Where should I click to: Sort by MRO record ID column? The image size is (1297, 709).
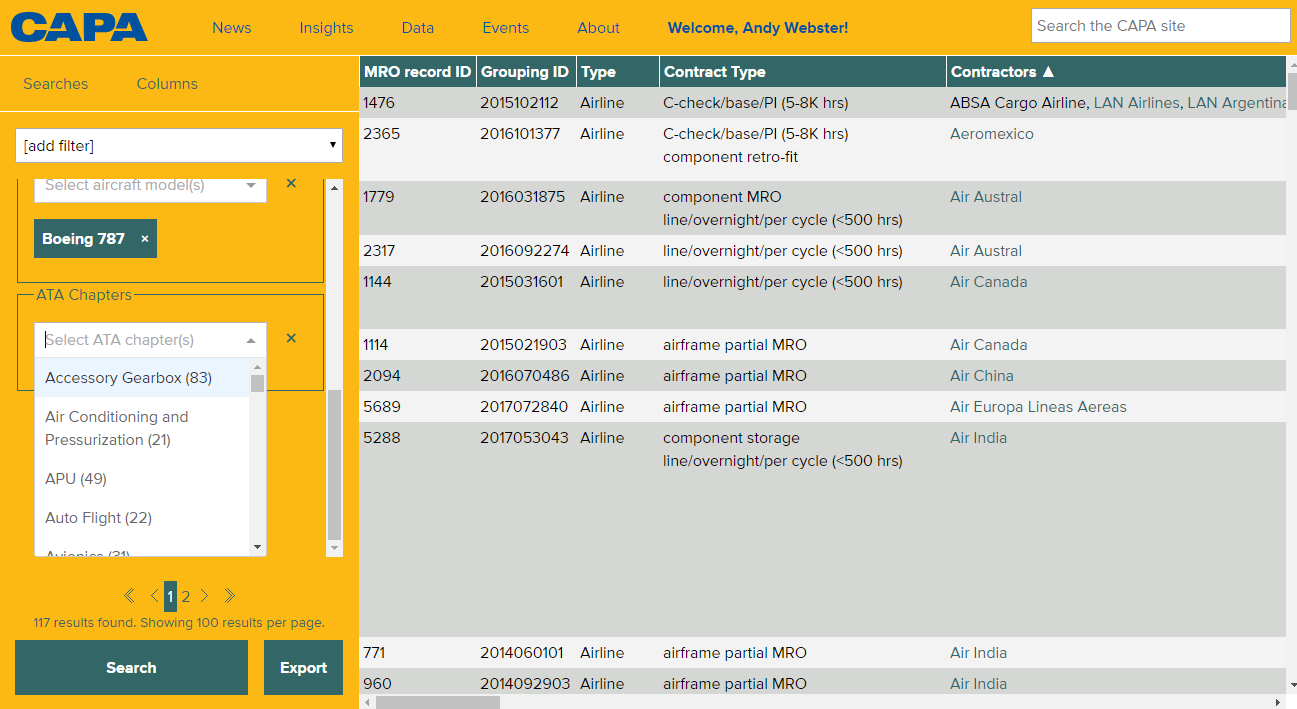(417, 72)
